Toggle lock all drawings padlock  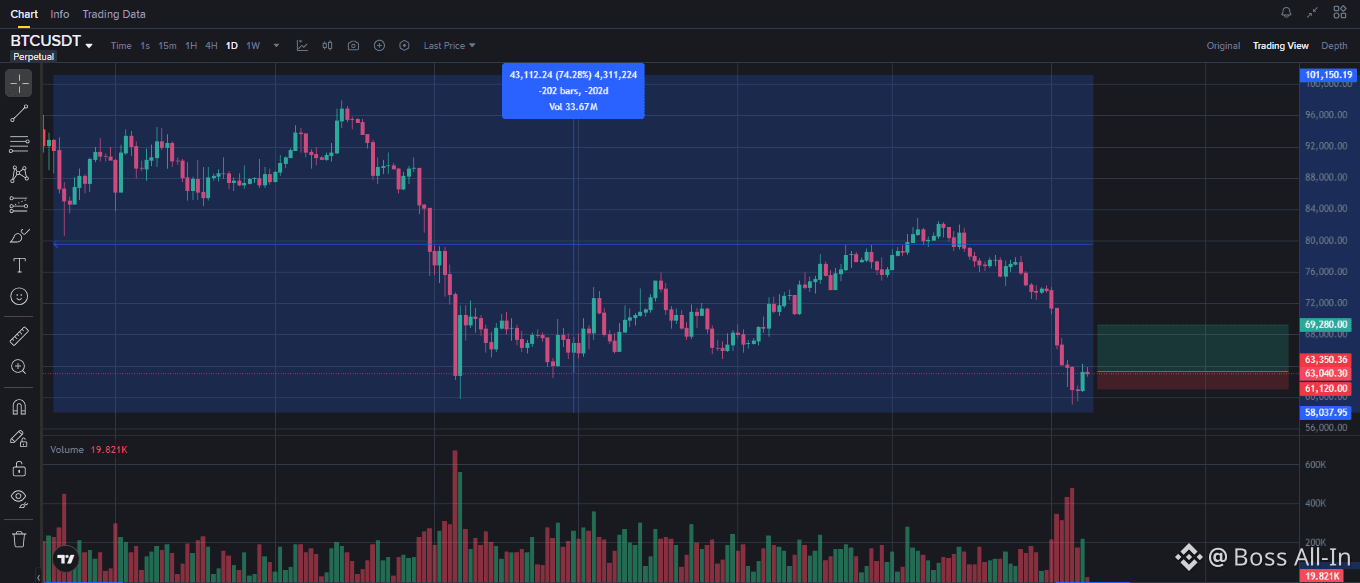(18, 468)
